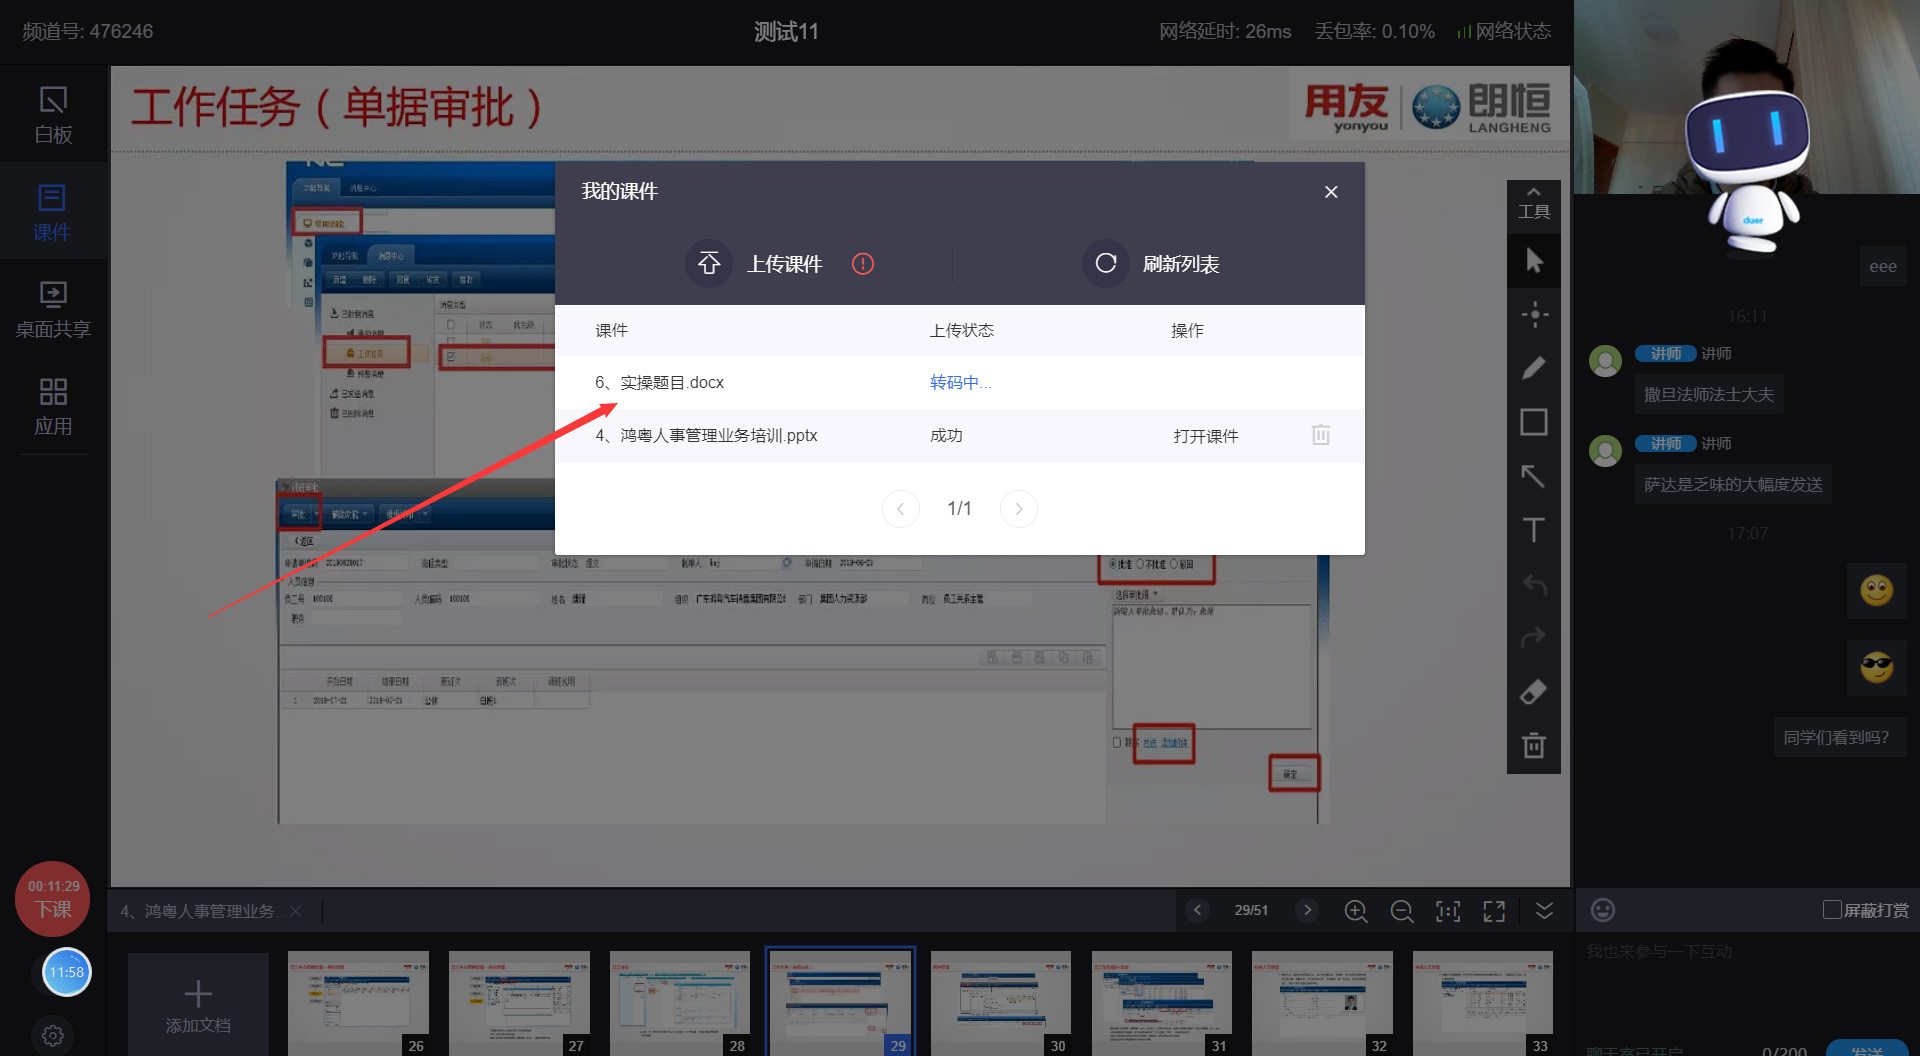Enable the 屏蔽打赏 checkbox
The height and width of the screenshot is (1056, 1920).
[1831, 910]
